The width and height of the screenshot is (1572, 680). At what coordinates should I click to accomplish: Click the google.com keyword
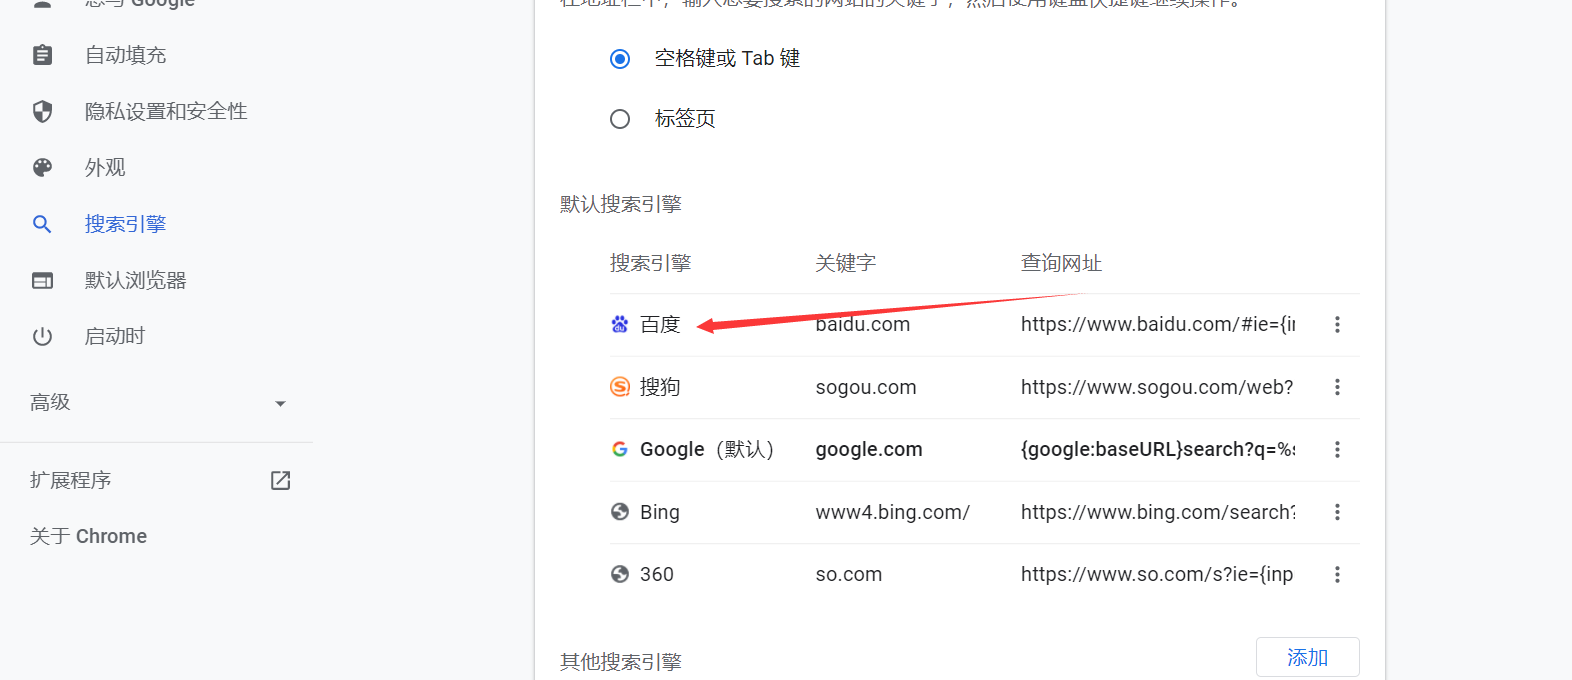[869, 449]
